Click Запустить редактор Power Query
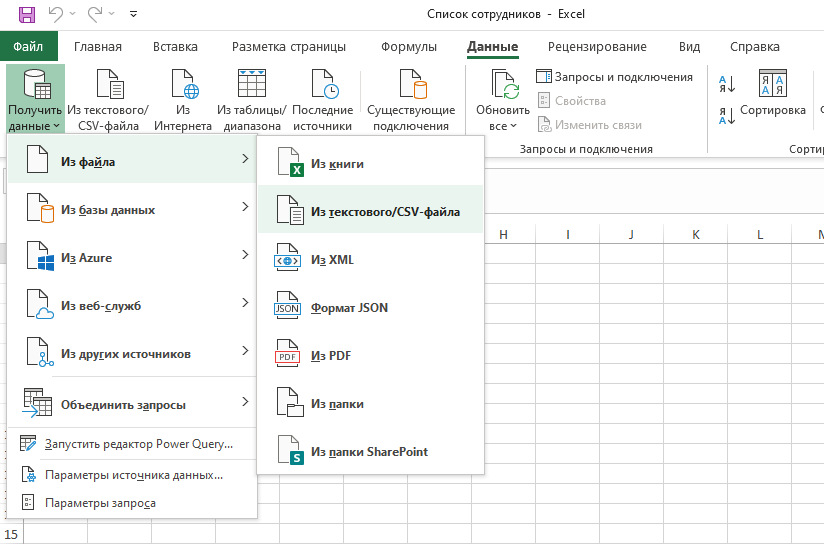The image size is (824, 544). pos(132,444)
